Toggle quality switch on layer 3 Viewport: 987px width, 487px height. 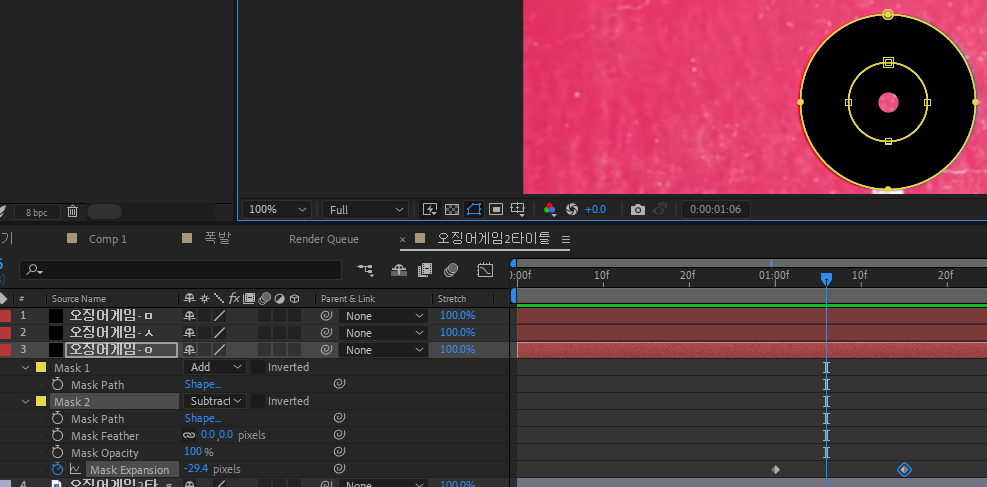[219, 350]
